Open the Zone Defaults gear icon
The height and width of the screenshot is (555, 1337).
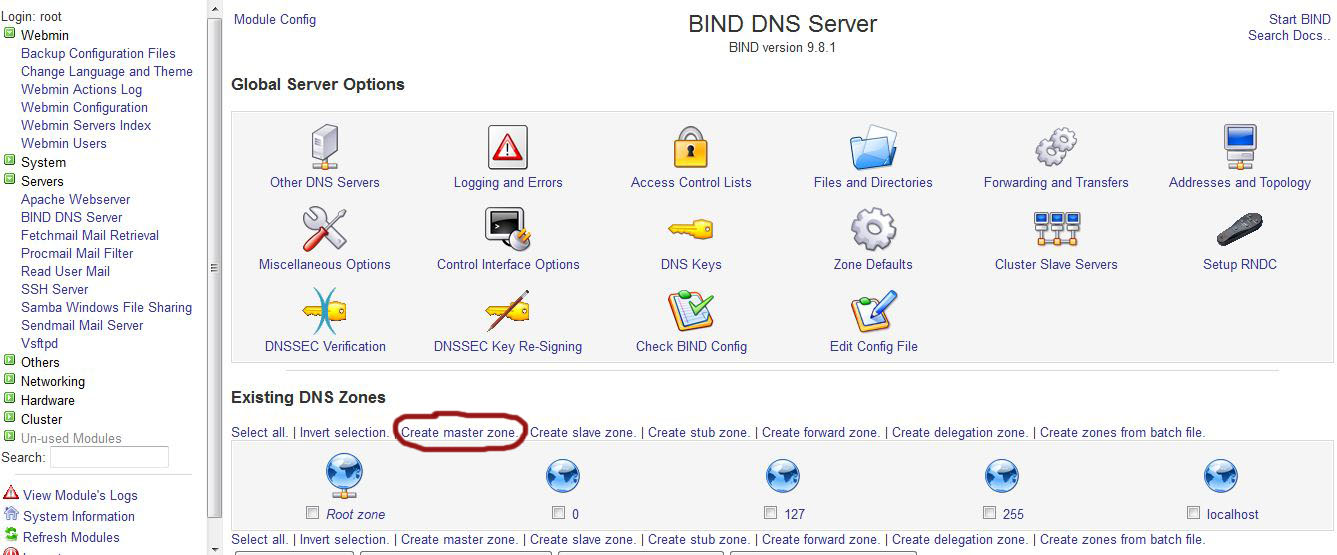(x=873, y=230)
